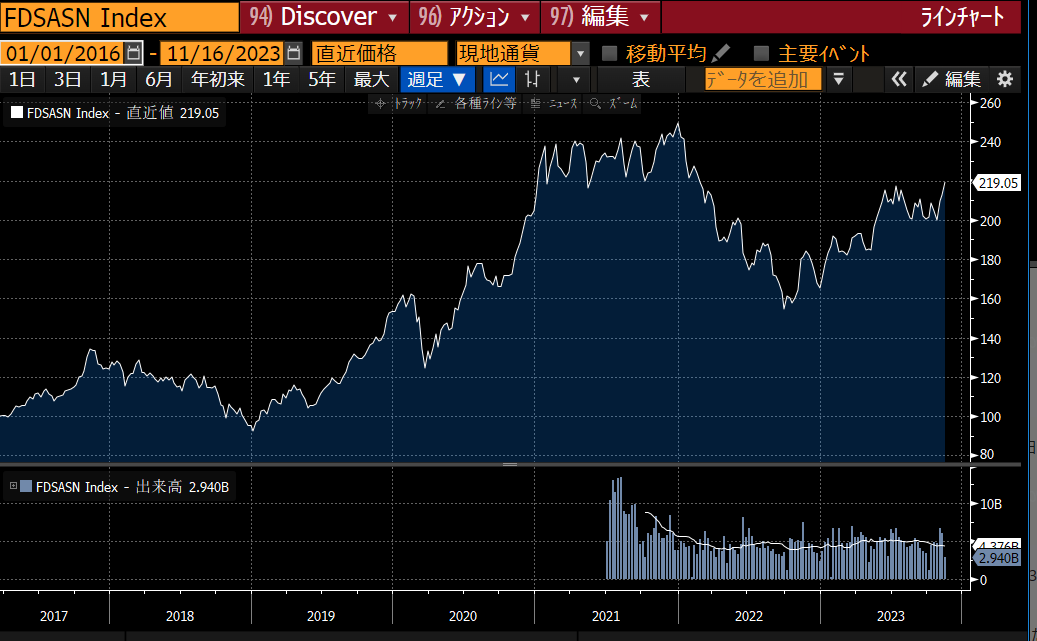The width and height of the screenshot is (1037, 641).
Task: Open the 97) 編集 edit menu
Action: (x=601, y=17)
